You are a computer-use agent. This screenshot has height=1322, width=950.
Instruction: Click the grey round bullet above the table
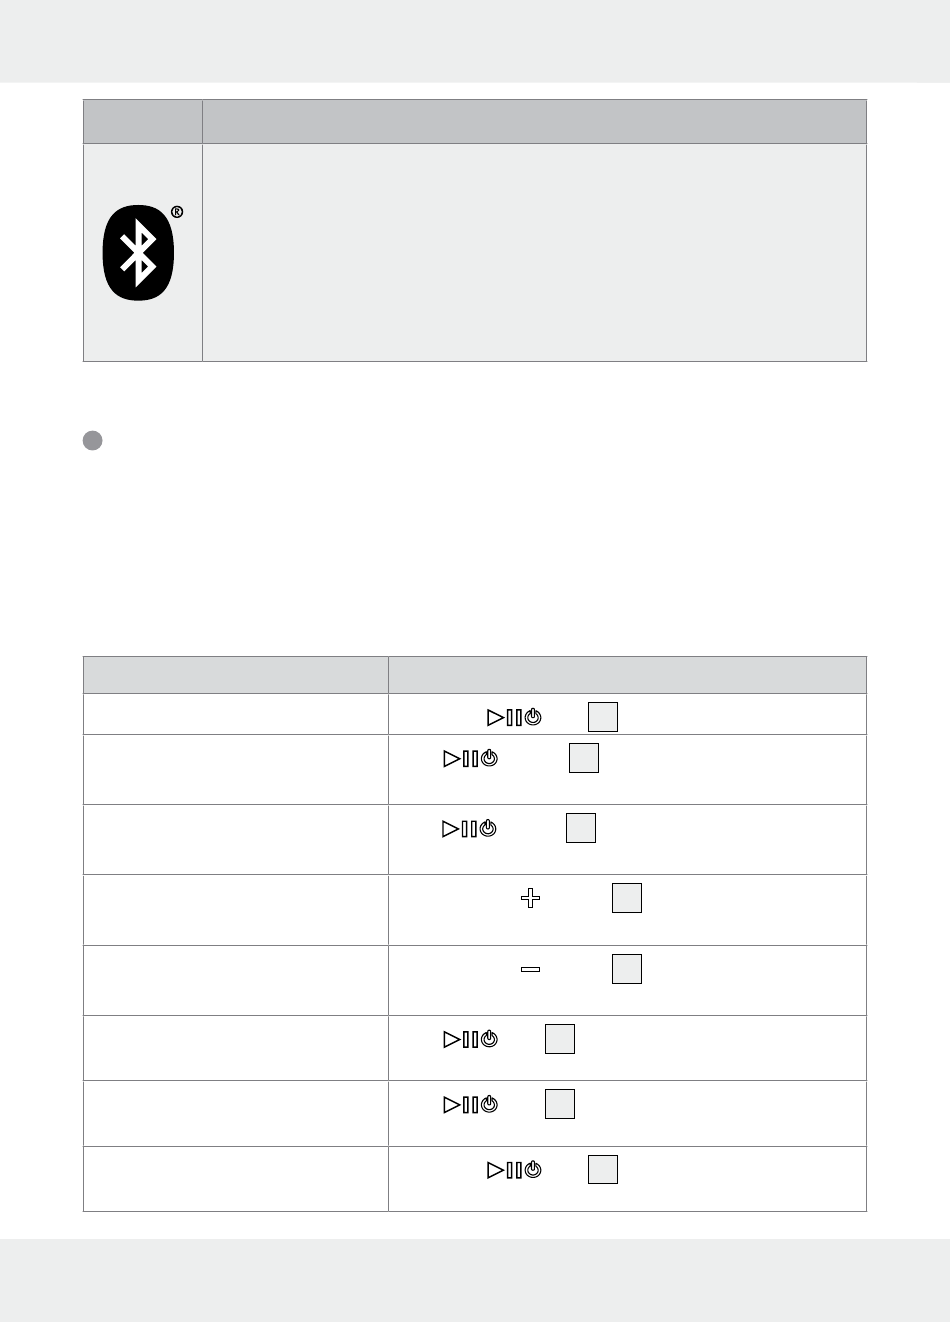(92, 440)
